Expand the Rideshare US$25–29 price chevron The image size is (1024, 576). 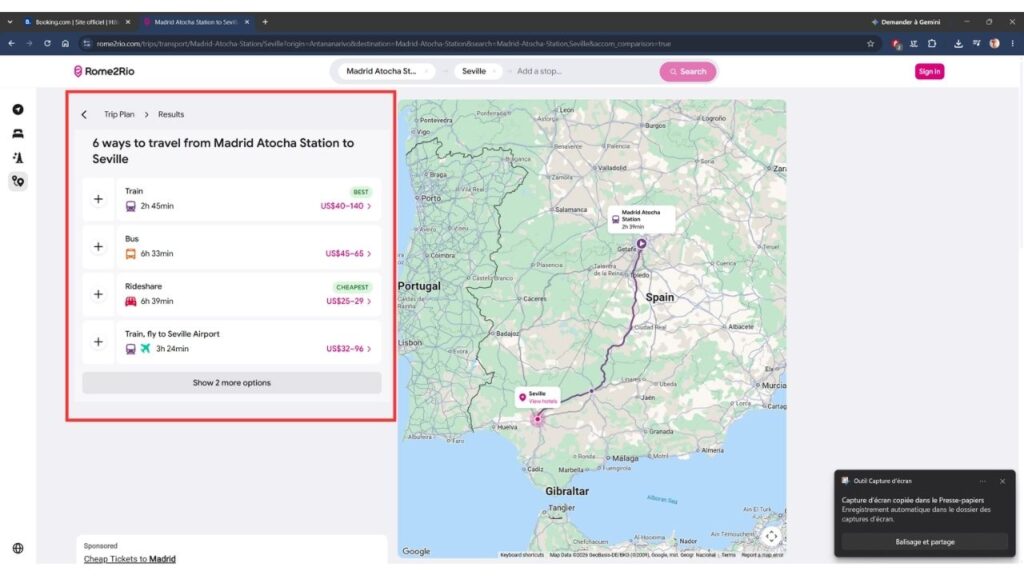click(369, 302)
